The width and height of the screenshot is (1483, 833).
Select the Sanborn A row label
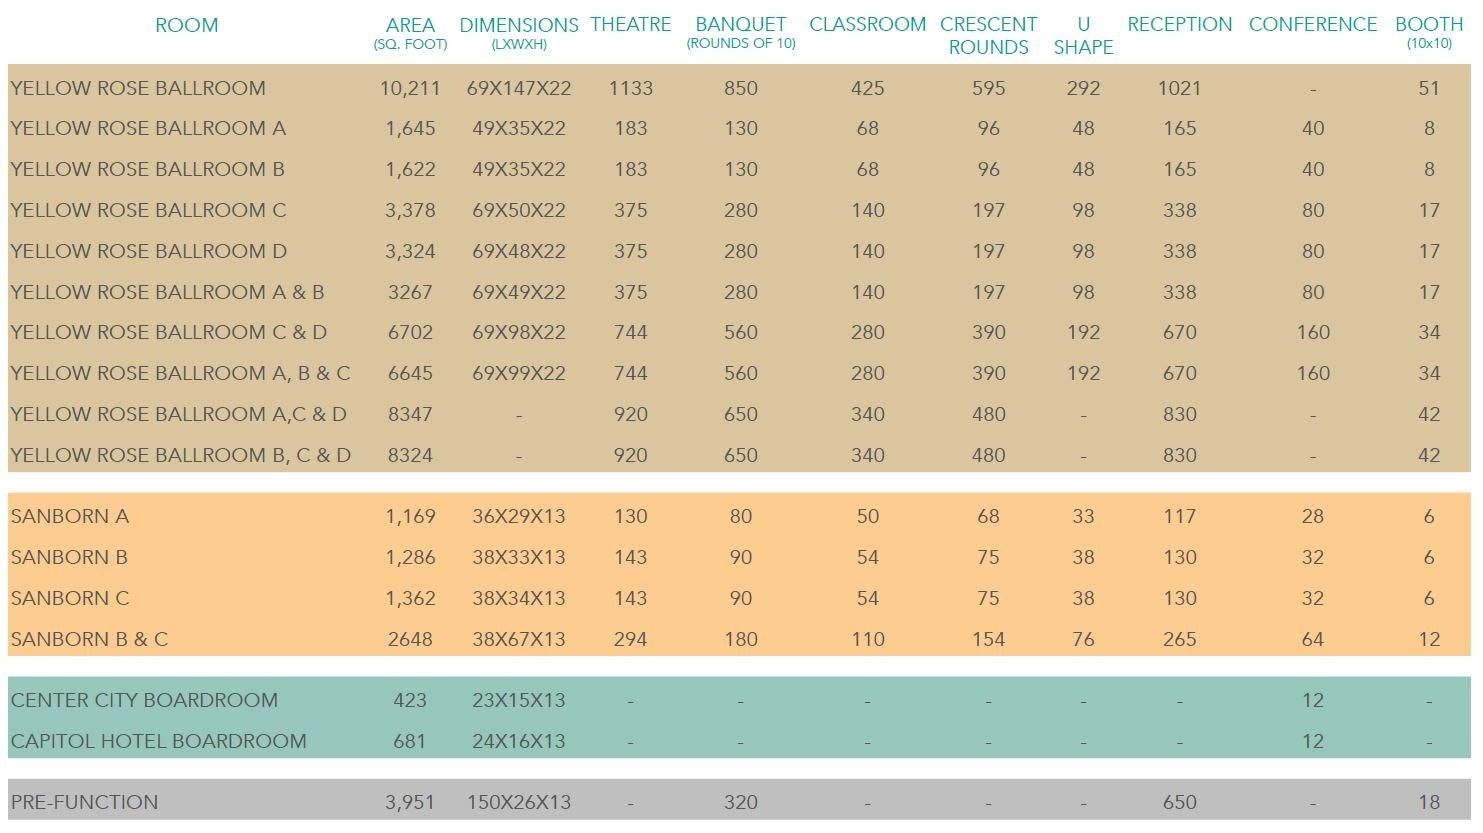coord(70,516)
